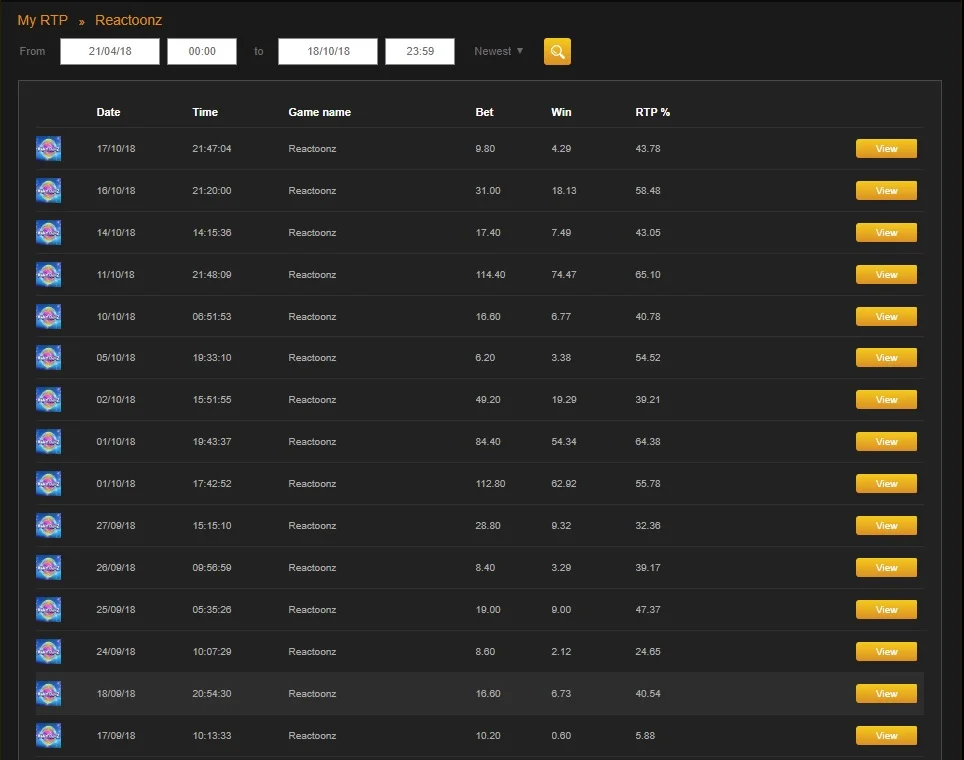Click the Reactoonz game icon for 02/10/18
The height and width of the screenshot is (760, 964).
click(49, 399)
